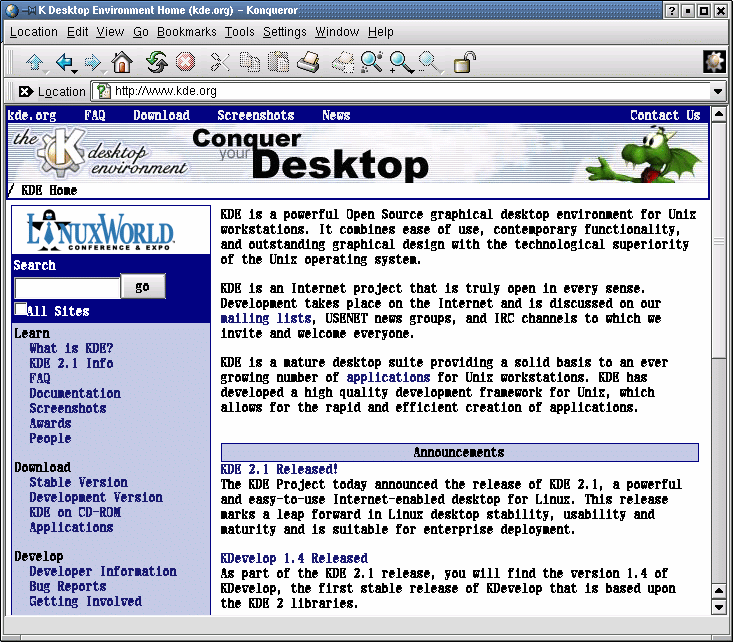Click the Forward arrow icon
The width and height of the screenshot is (733, 642).
[93, 62]
